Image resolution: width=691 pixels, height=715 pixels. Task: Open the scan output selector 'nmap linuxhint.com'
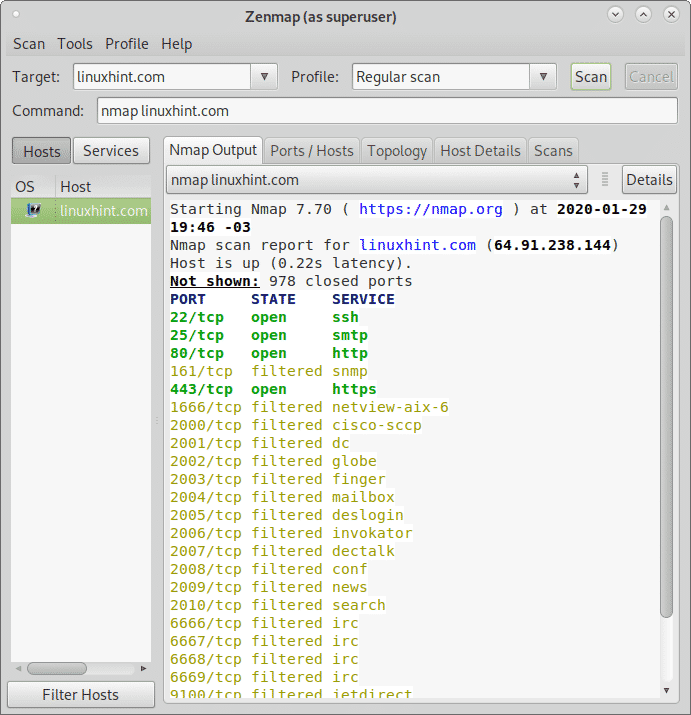[376, 180]
